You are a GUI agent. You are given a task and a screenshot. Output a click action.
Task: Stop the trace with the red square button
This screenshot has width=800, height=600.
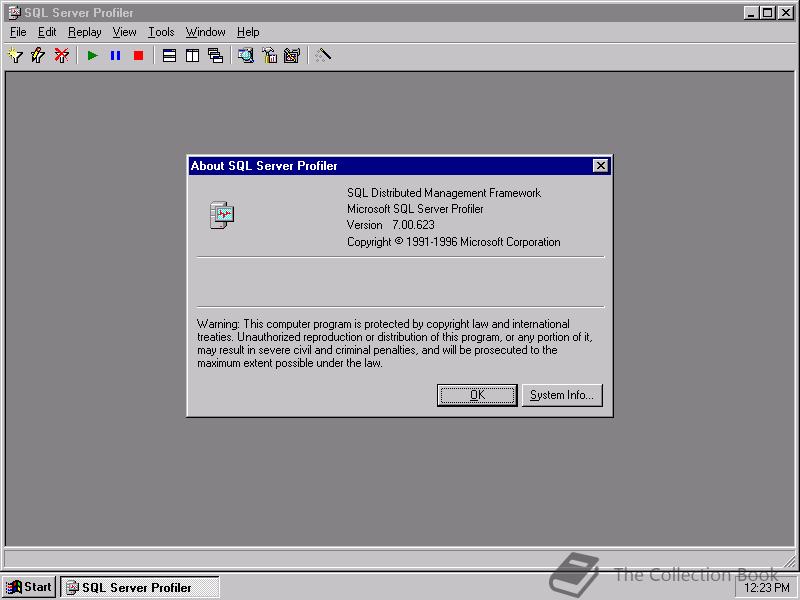pyautogui.click(x=138, y=55)
